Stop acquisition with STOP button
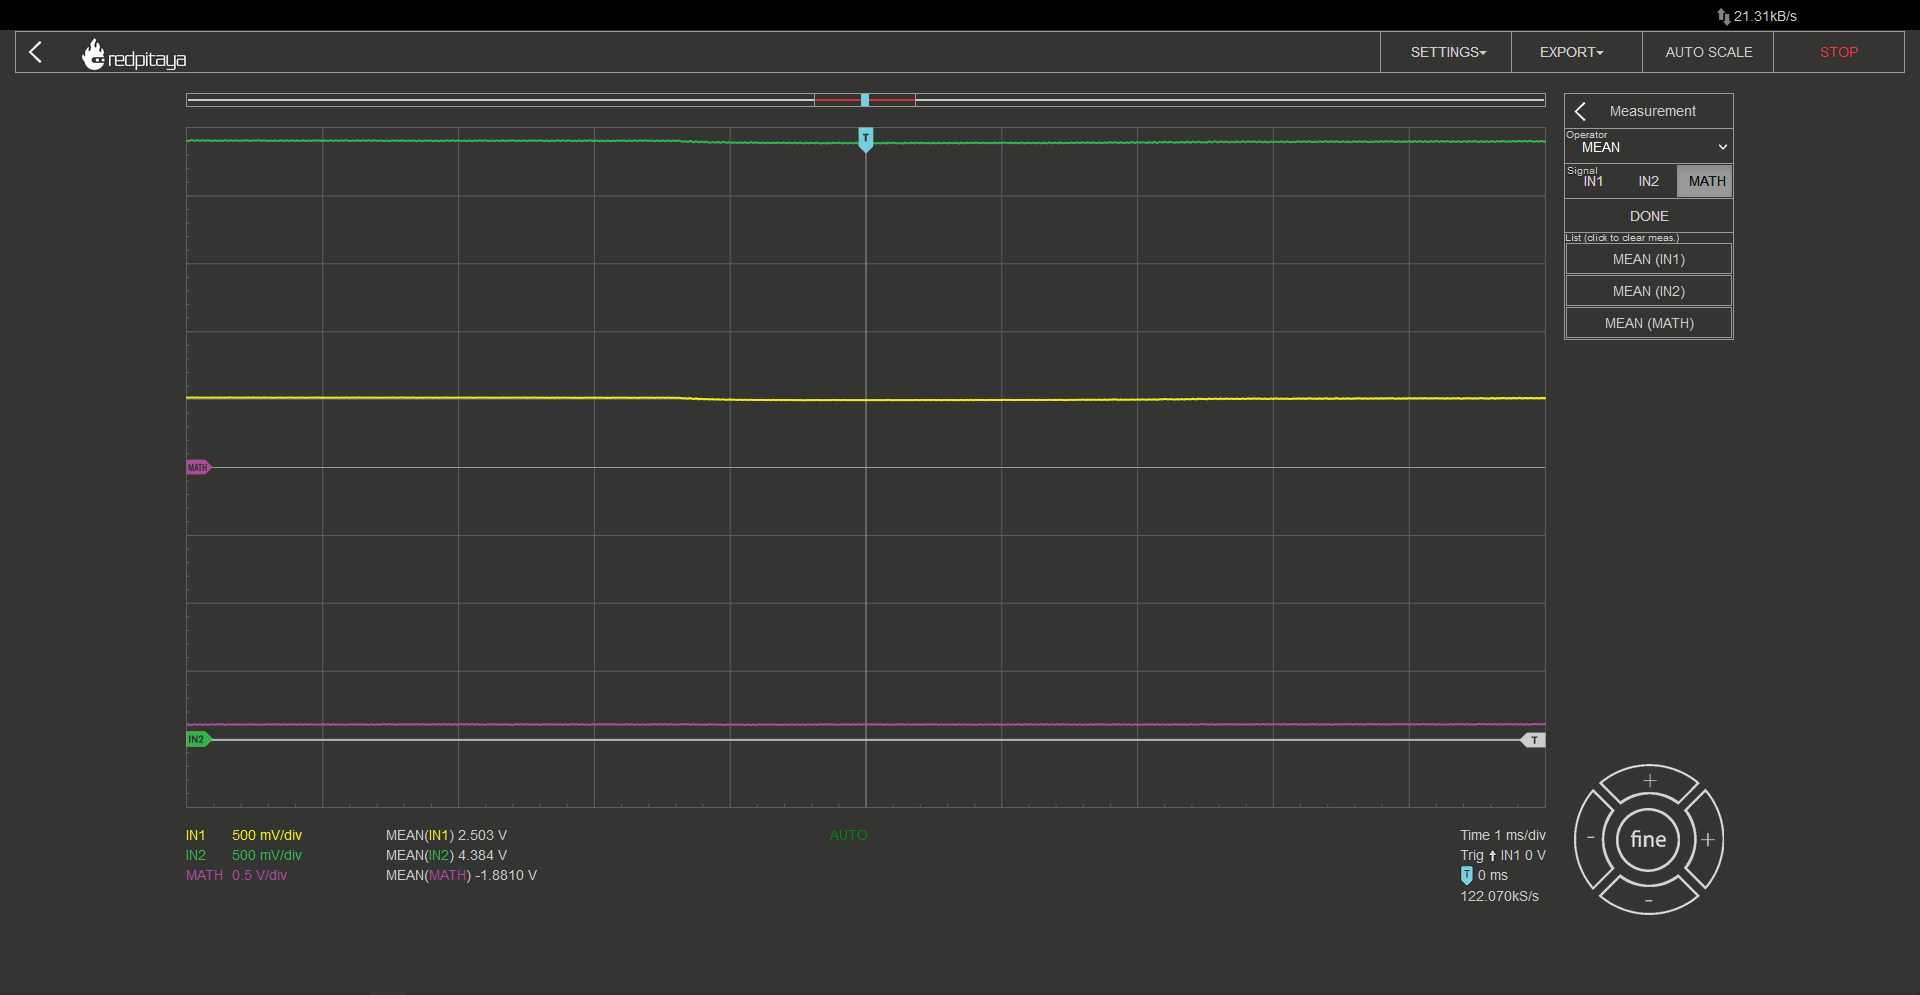 pos(1839,52)
